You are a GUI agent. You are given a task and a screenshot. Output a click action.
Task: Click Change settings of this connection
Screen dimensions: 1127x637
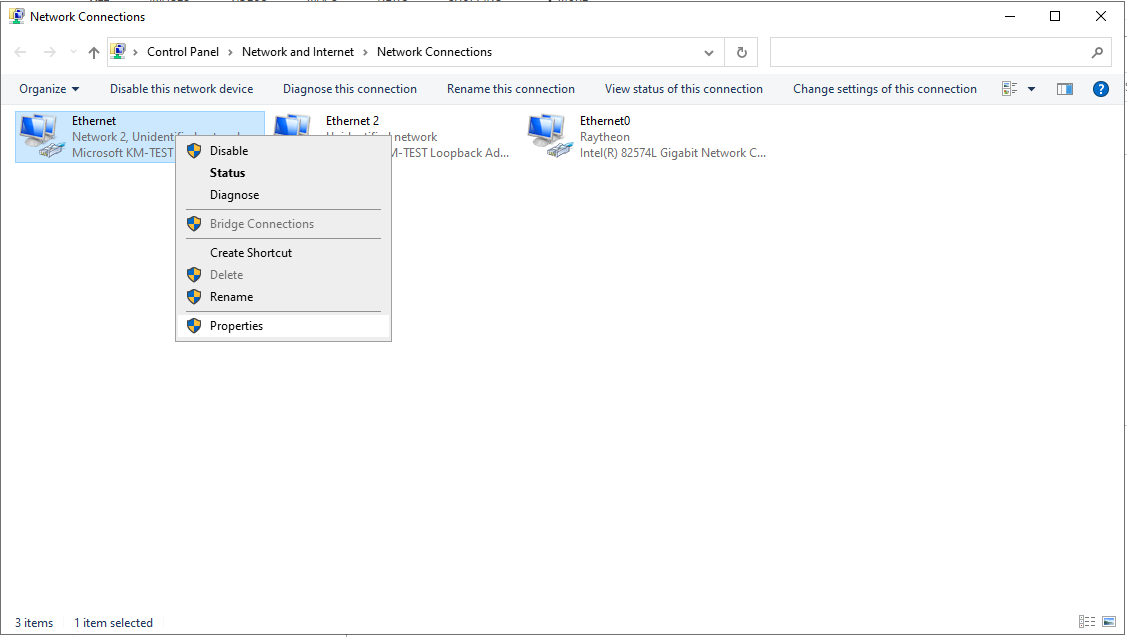point(884,89)
